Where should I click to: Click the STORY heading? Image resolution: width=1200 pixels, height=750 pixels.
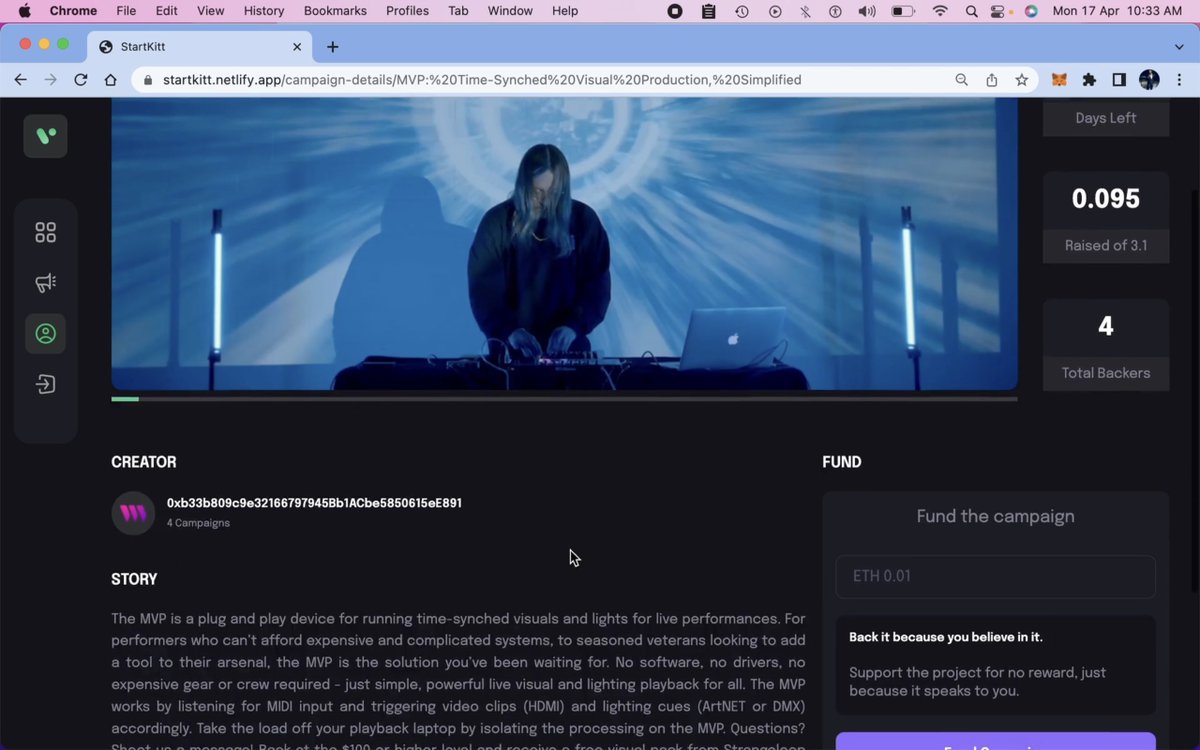tap(134, 579)
